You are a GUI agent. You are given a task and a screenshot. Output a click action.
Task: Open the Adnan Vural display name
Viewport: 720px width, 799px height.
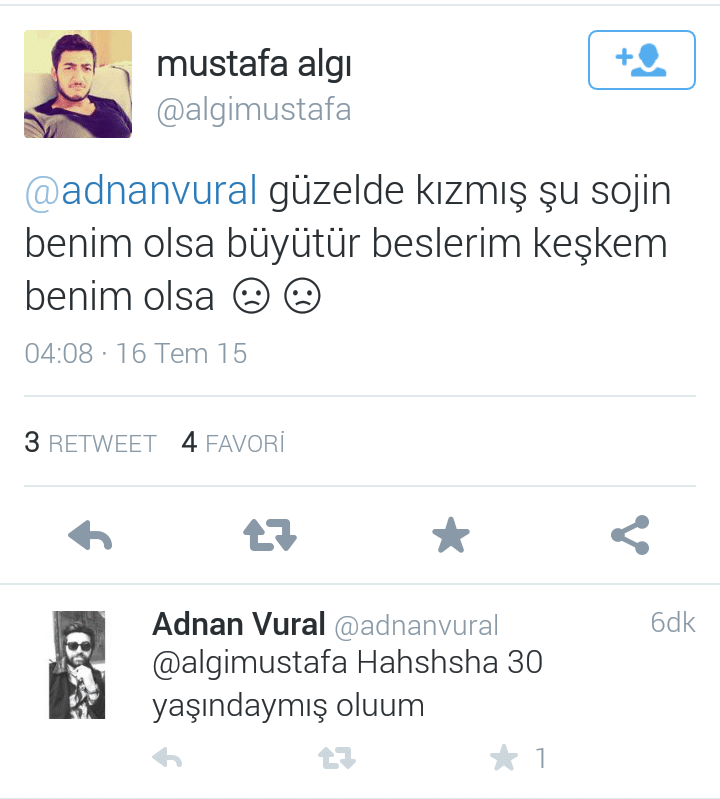238,624
